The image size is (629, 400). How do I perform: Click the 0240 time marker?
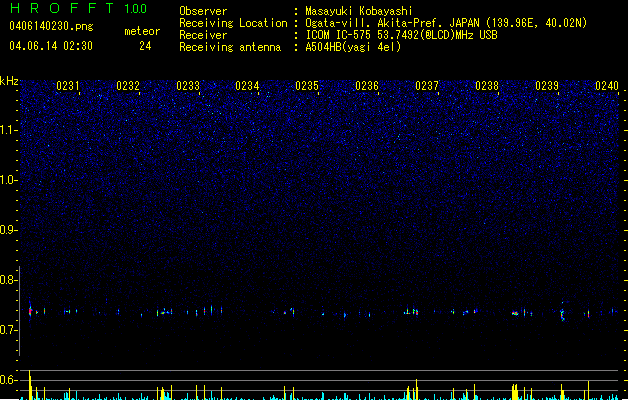pos(607,86)
